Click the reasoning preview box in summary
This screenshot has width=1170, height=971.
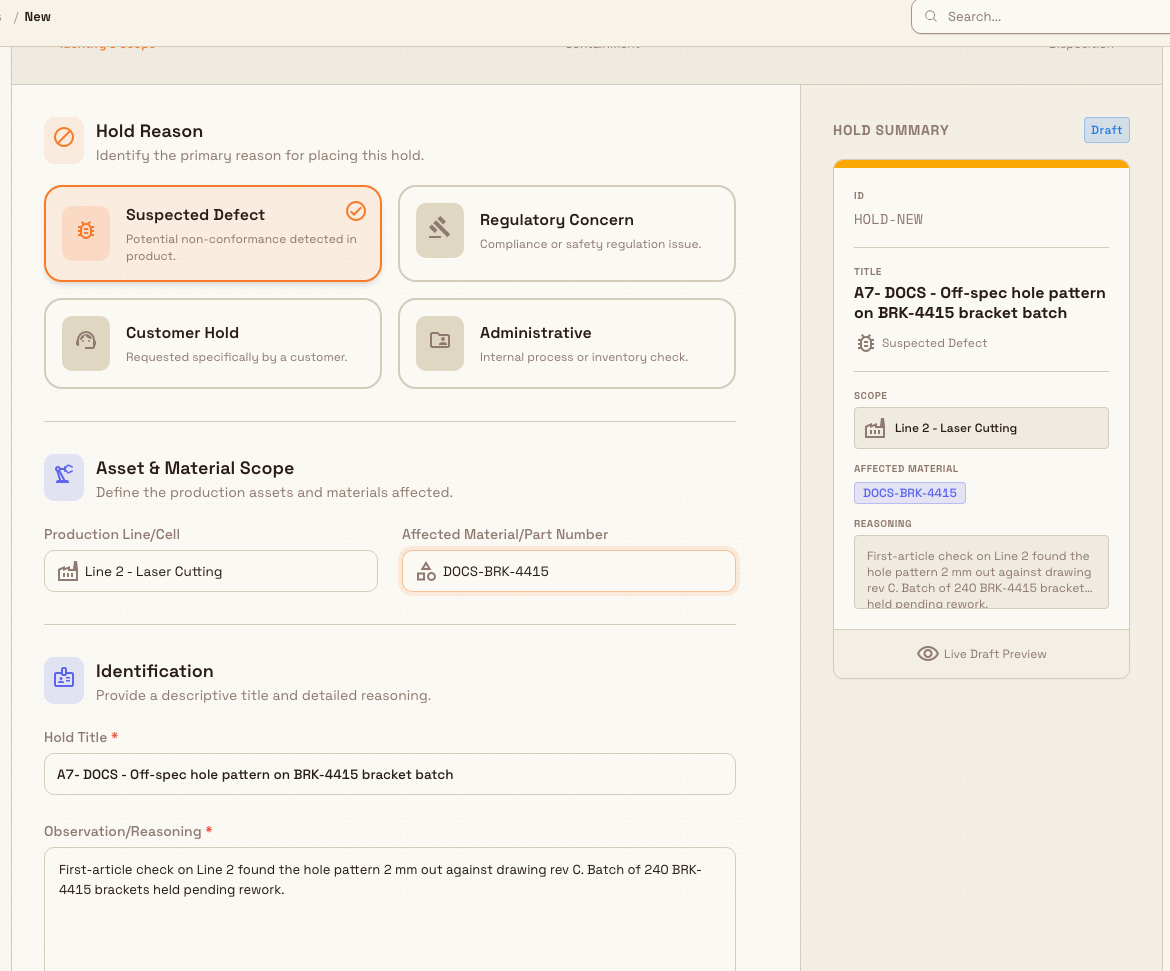click(x=981, y=572)
